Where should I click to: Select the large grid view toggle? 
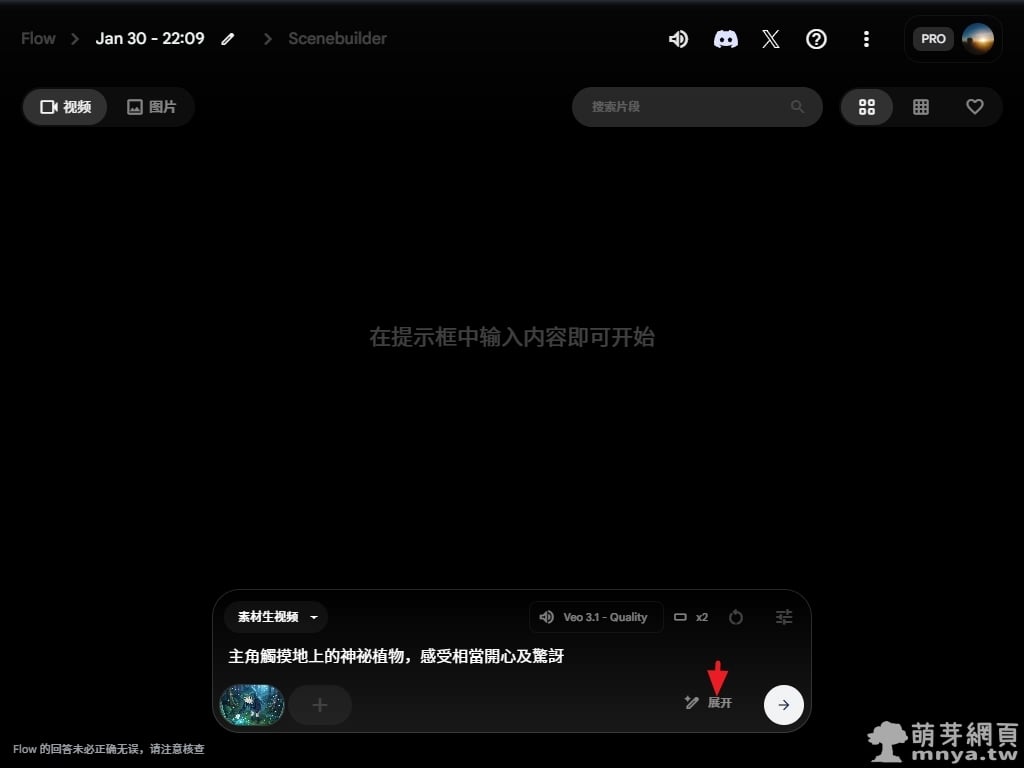click(x=867, y=107)
